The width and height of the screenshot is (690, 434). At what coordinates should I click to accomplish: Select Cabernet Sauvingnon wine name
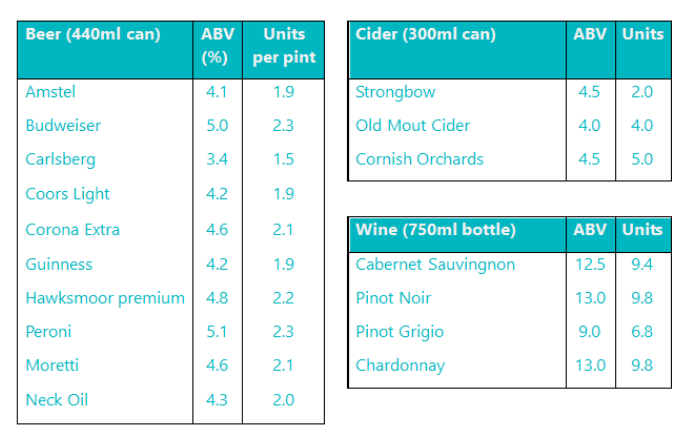435,265
